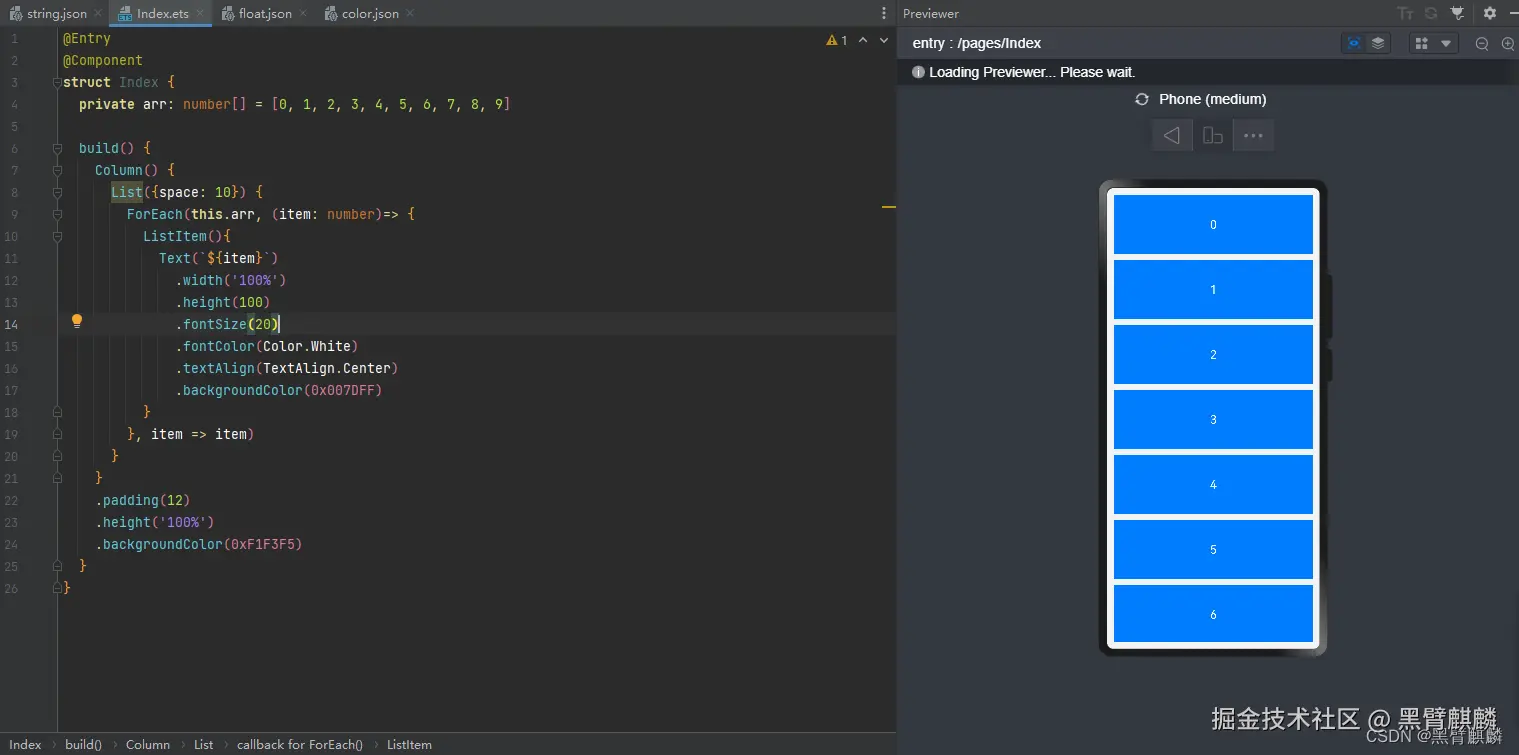Toggle the eye inspector mode in Previewer

click(x=1354, y=43)
